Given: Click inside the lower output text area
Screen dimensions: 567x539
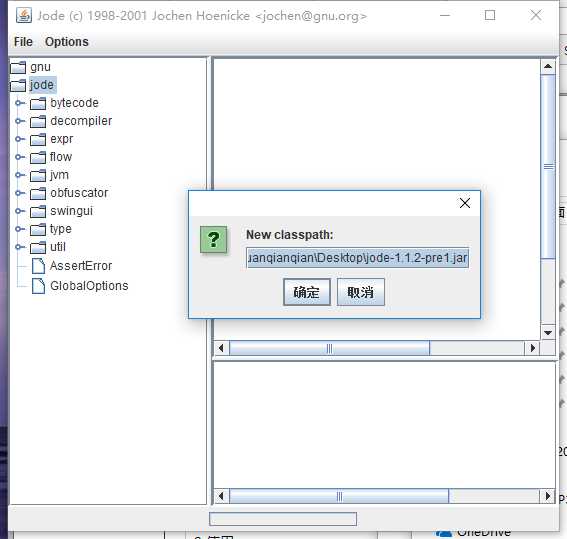Looking at the screenshot, I should click(384, 425).
